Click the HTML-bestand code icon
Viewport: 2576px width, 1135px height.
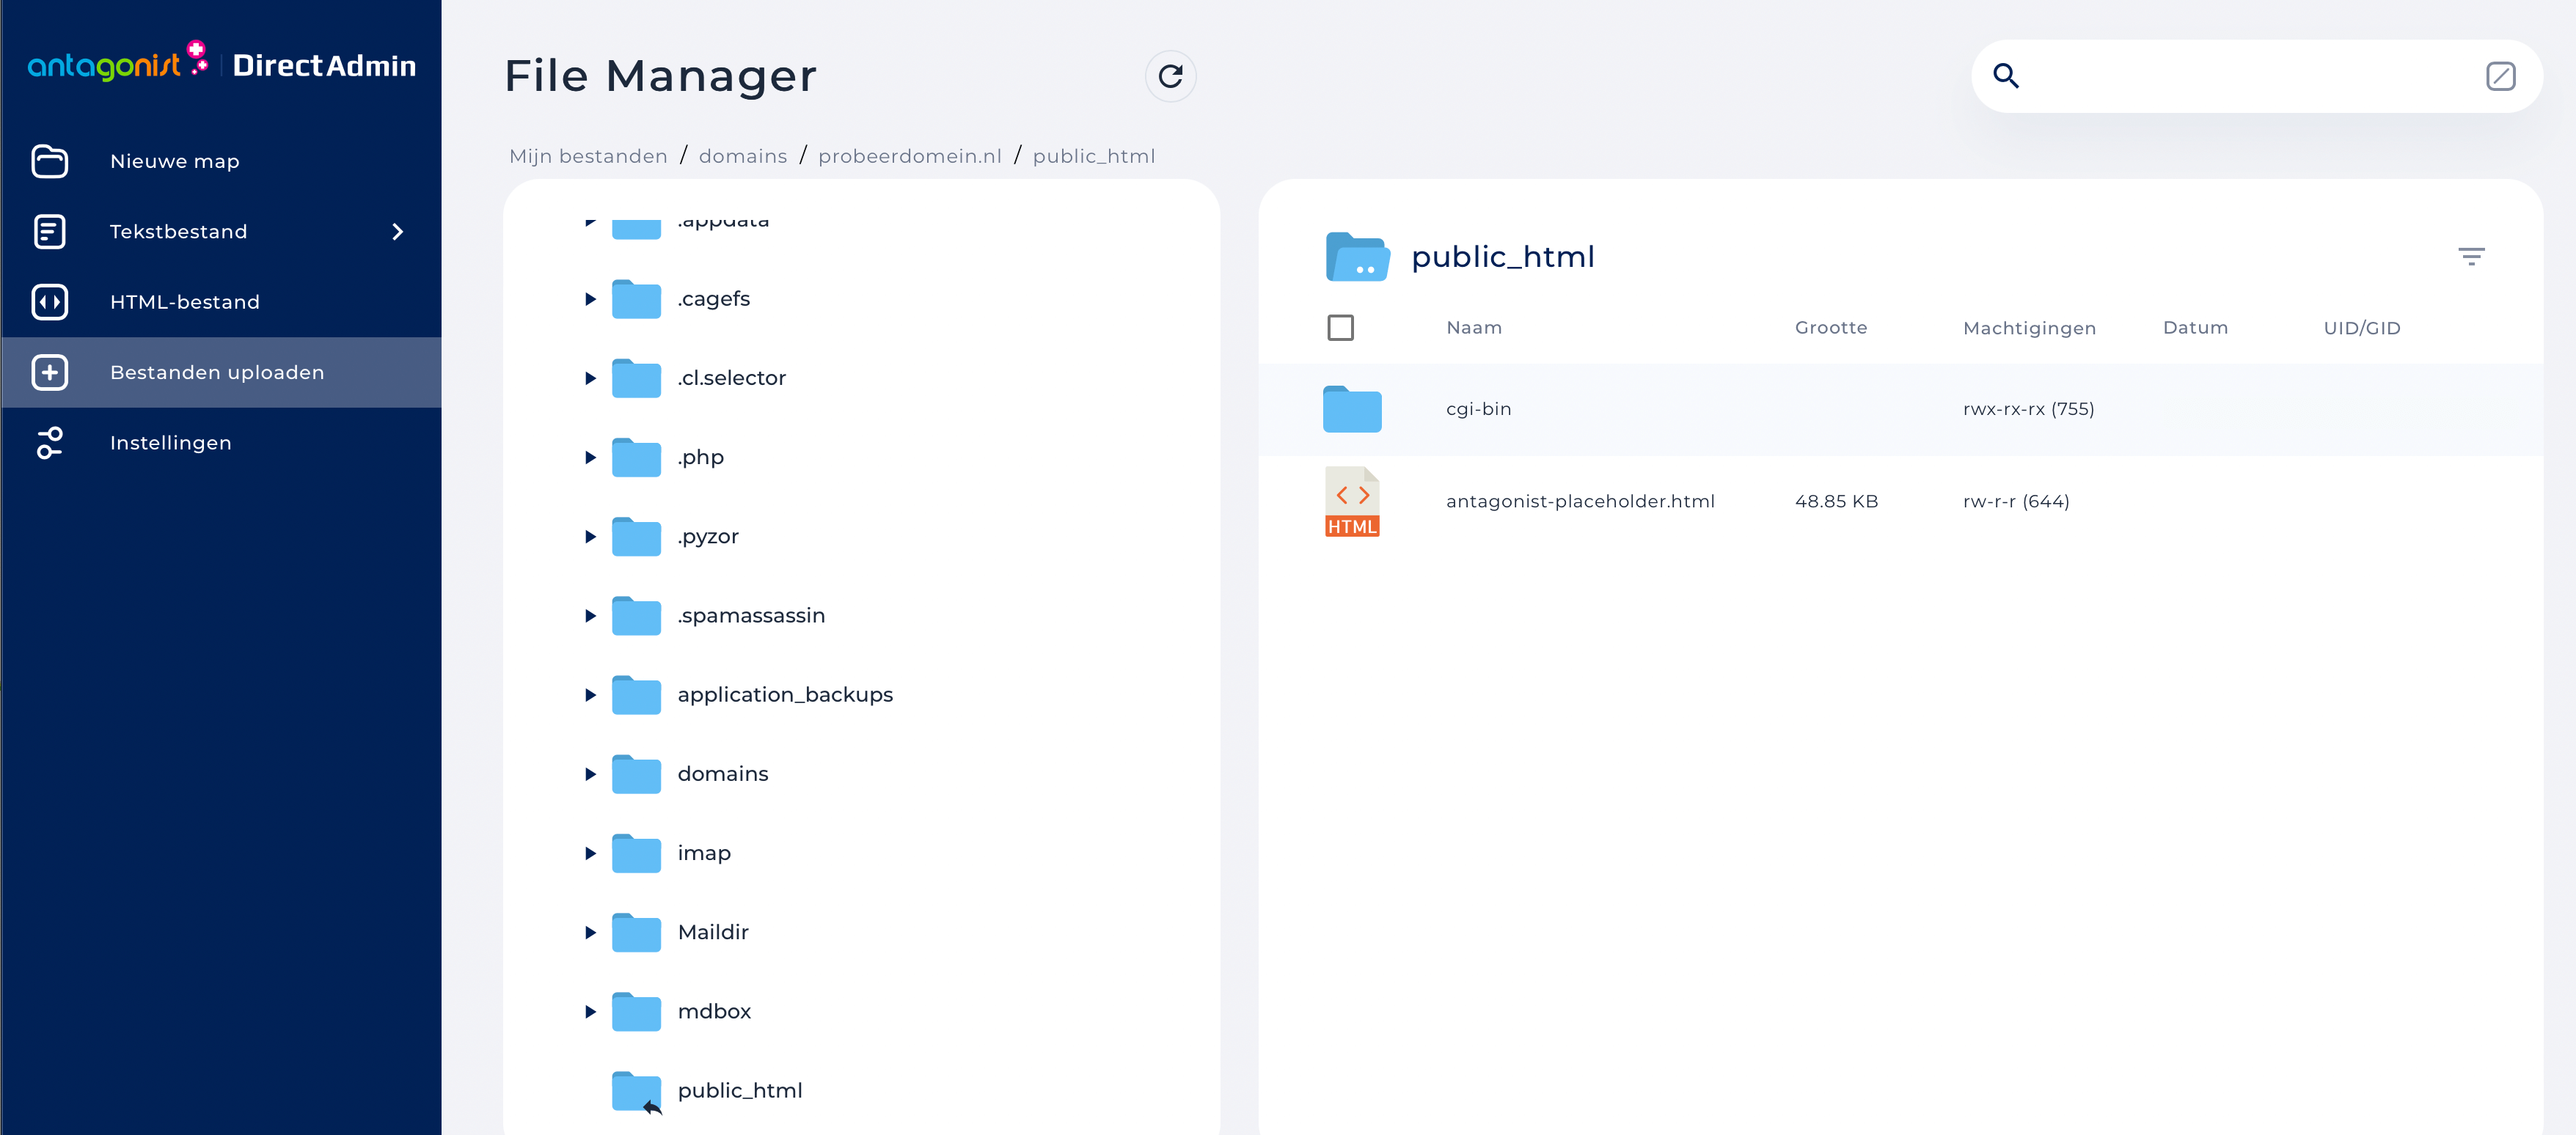pos(49,302)
